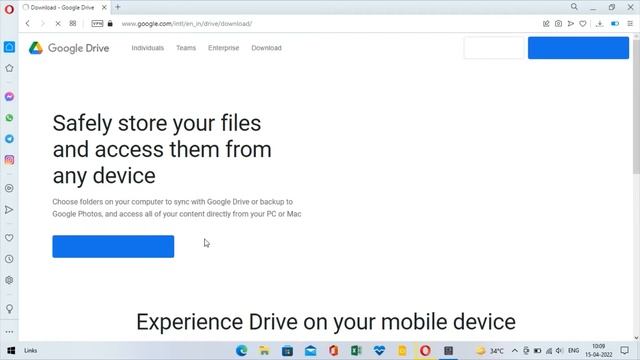Open the Individuals navigation link
This screenshot has height=360, width=640.
tap(147, 48)
